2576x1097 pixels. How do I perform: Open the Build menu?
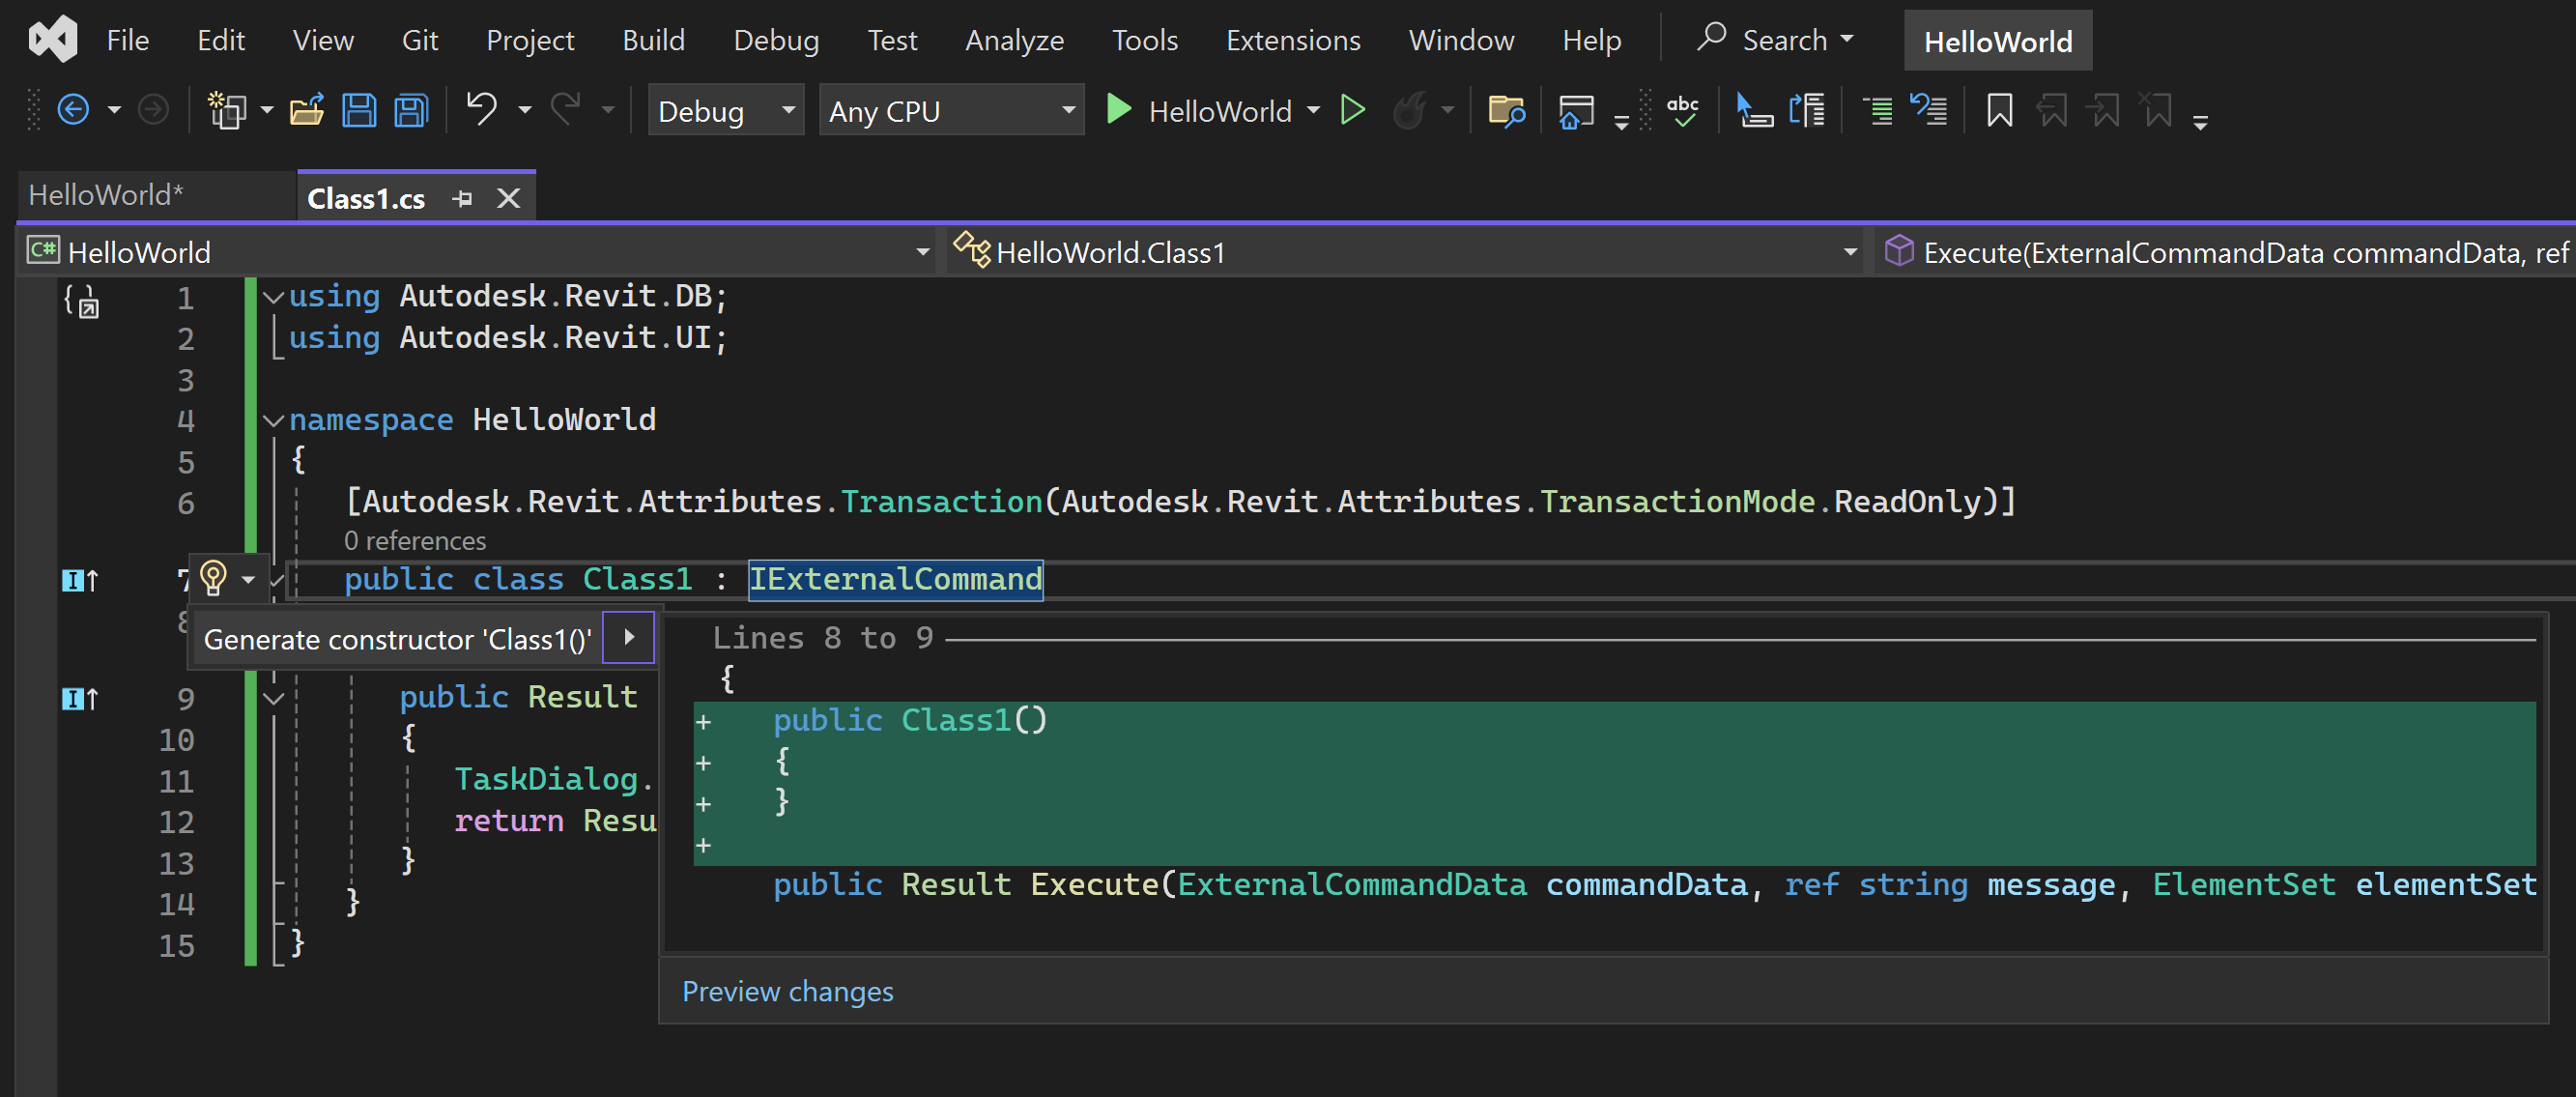pyautogui.click(x=654, y=40)
